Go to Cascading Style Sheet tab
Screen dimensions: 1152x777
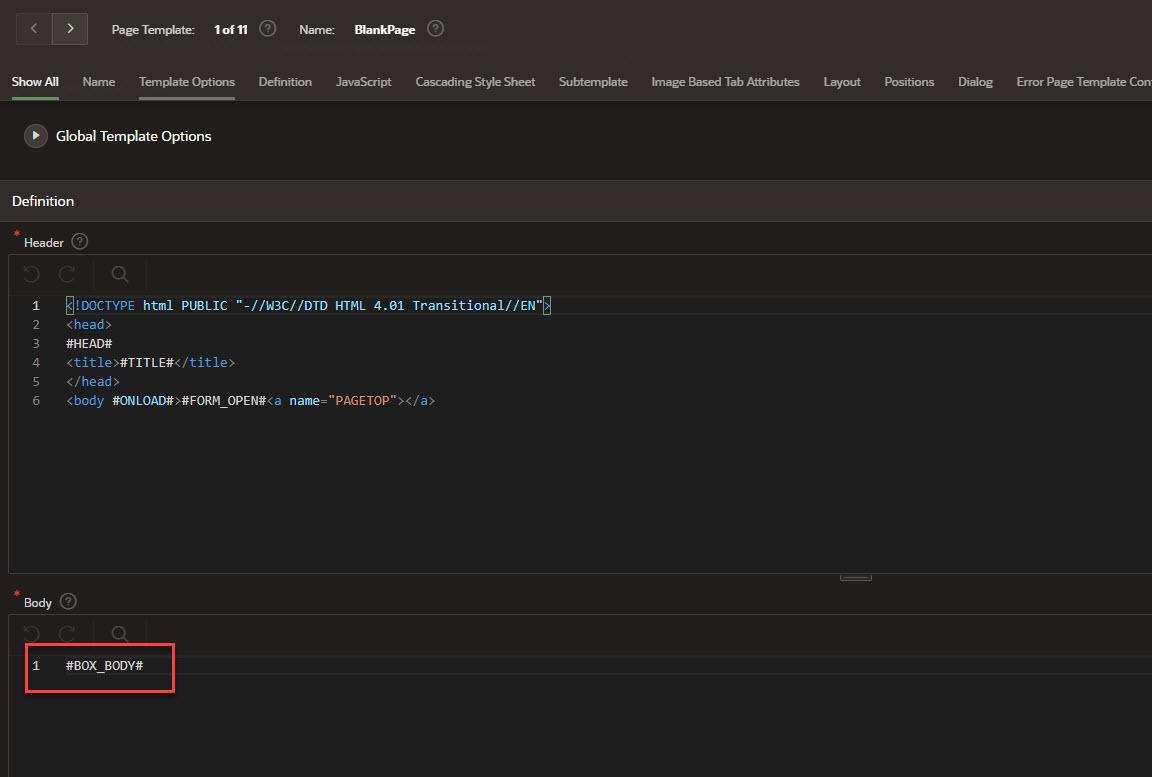point(475,82)
